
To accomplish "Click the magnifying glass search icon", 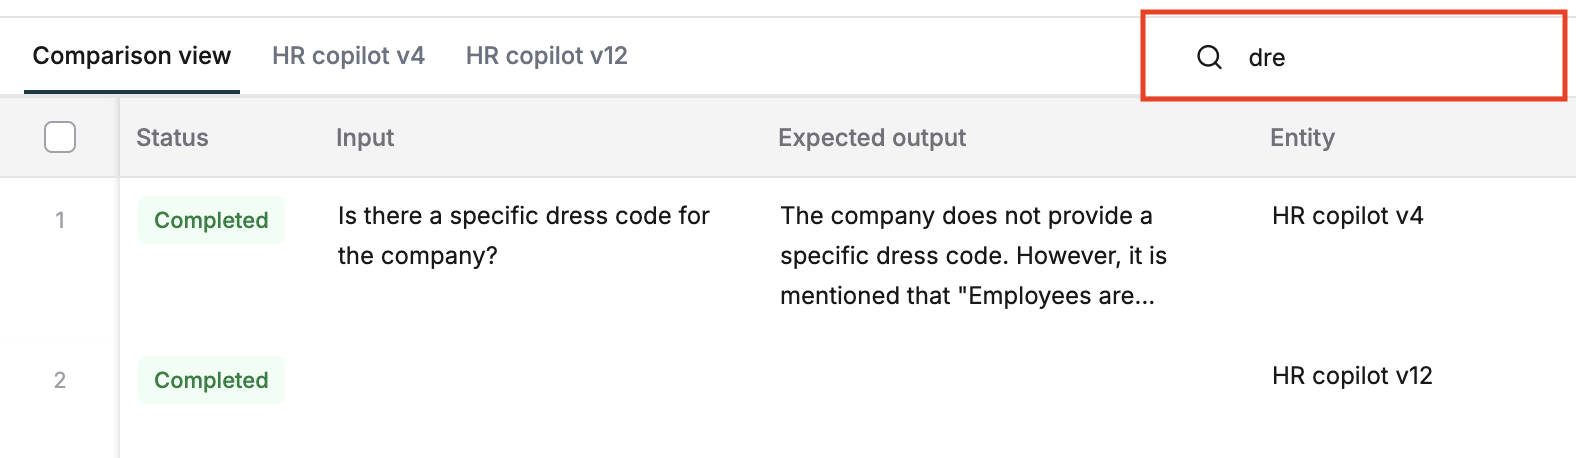I will pos(1209,57).
